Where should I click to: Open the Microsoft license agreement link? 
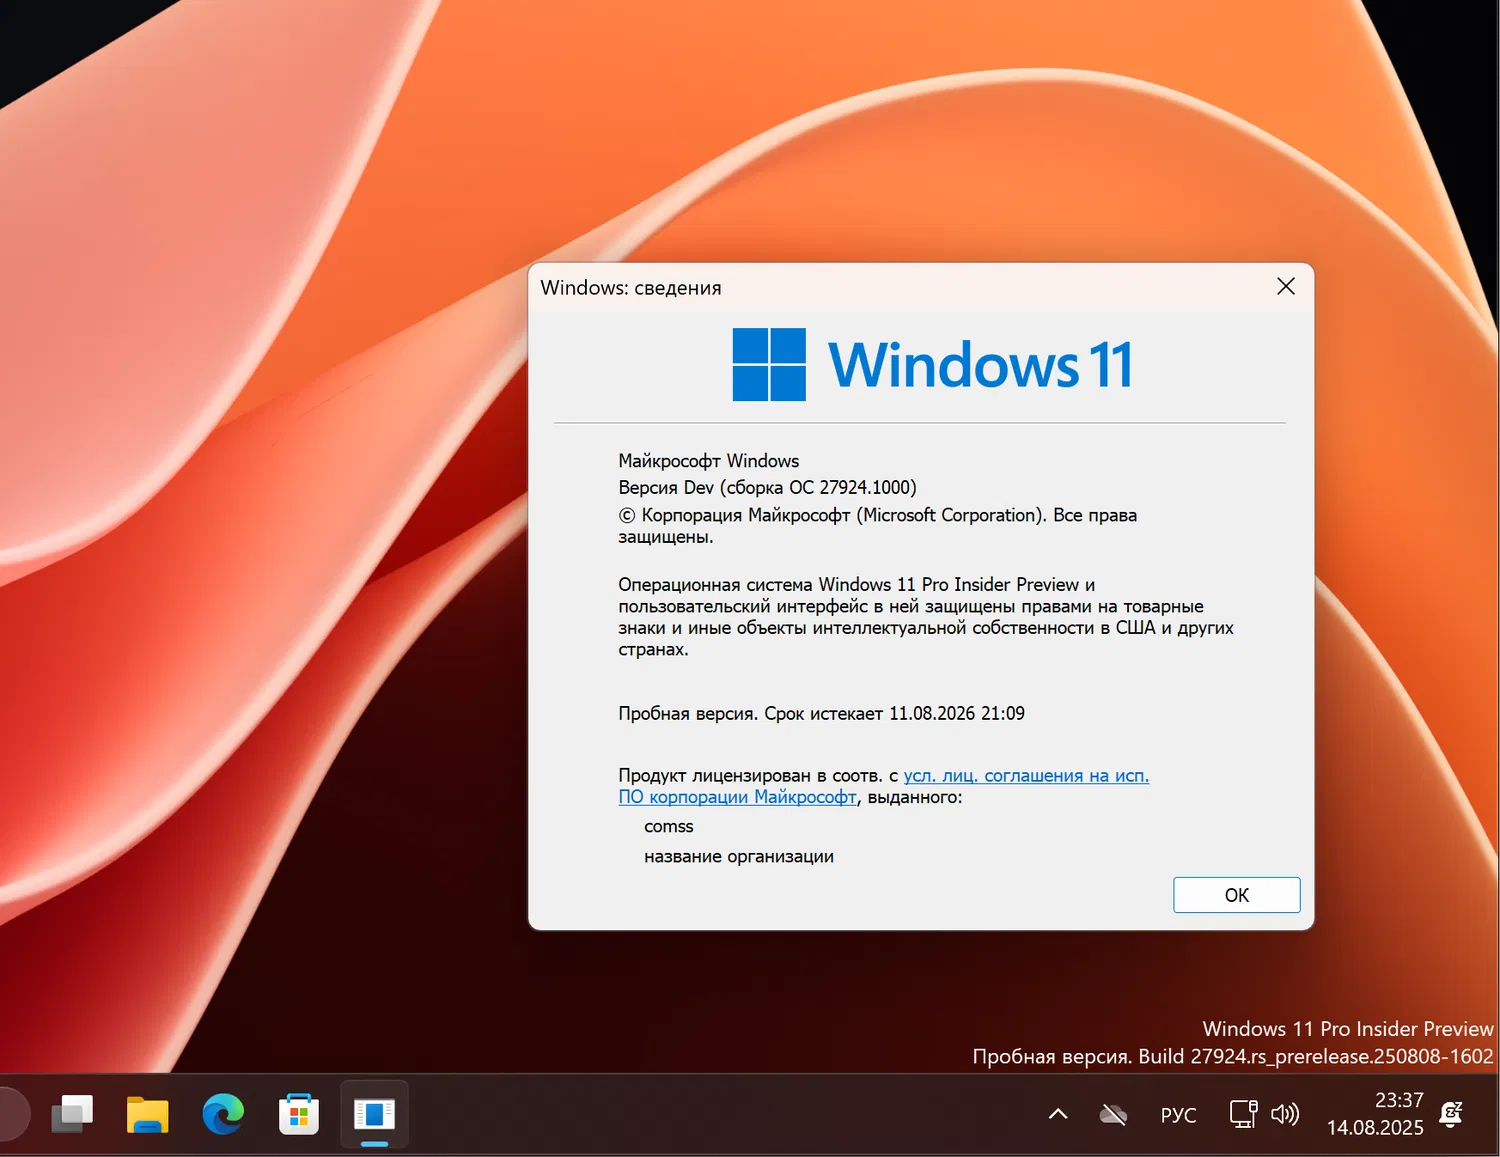click(1025, 775)
